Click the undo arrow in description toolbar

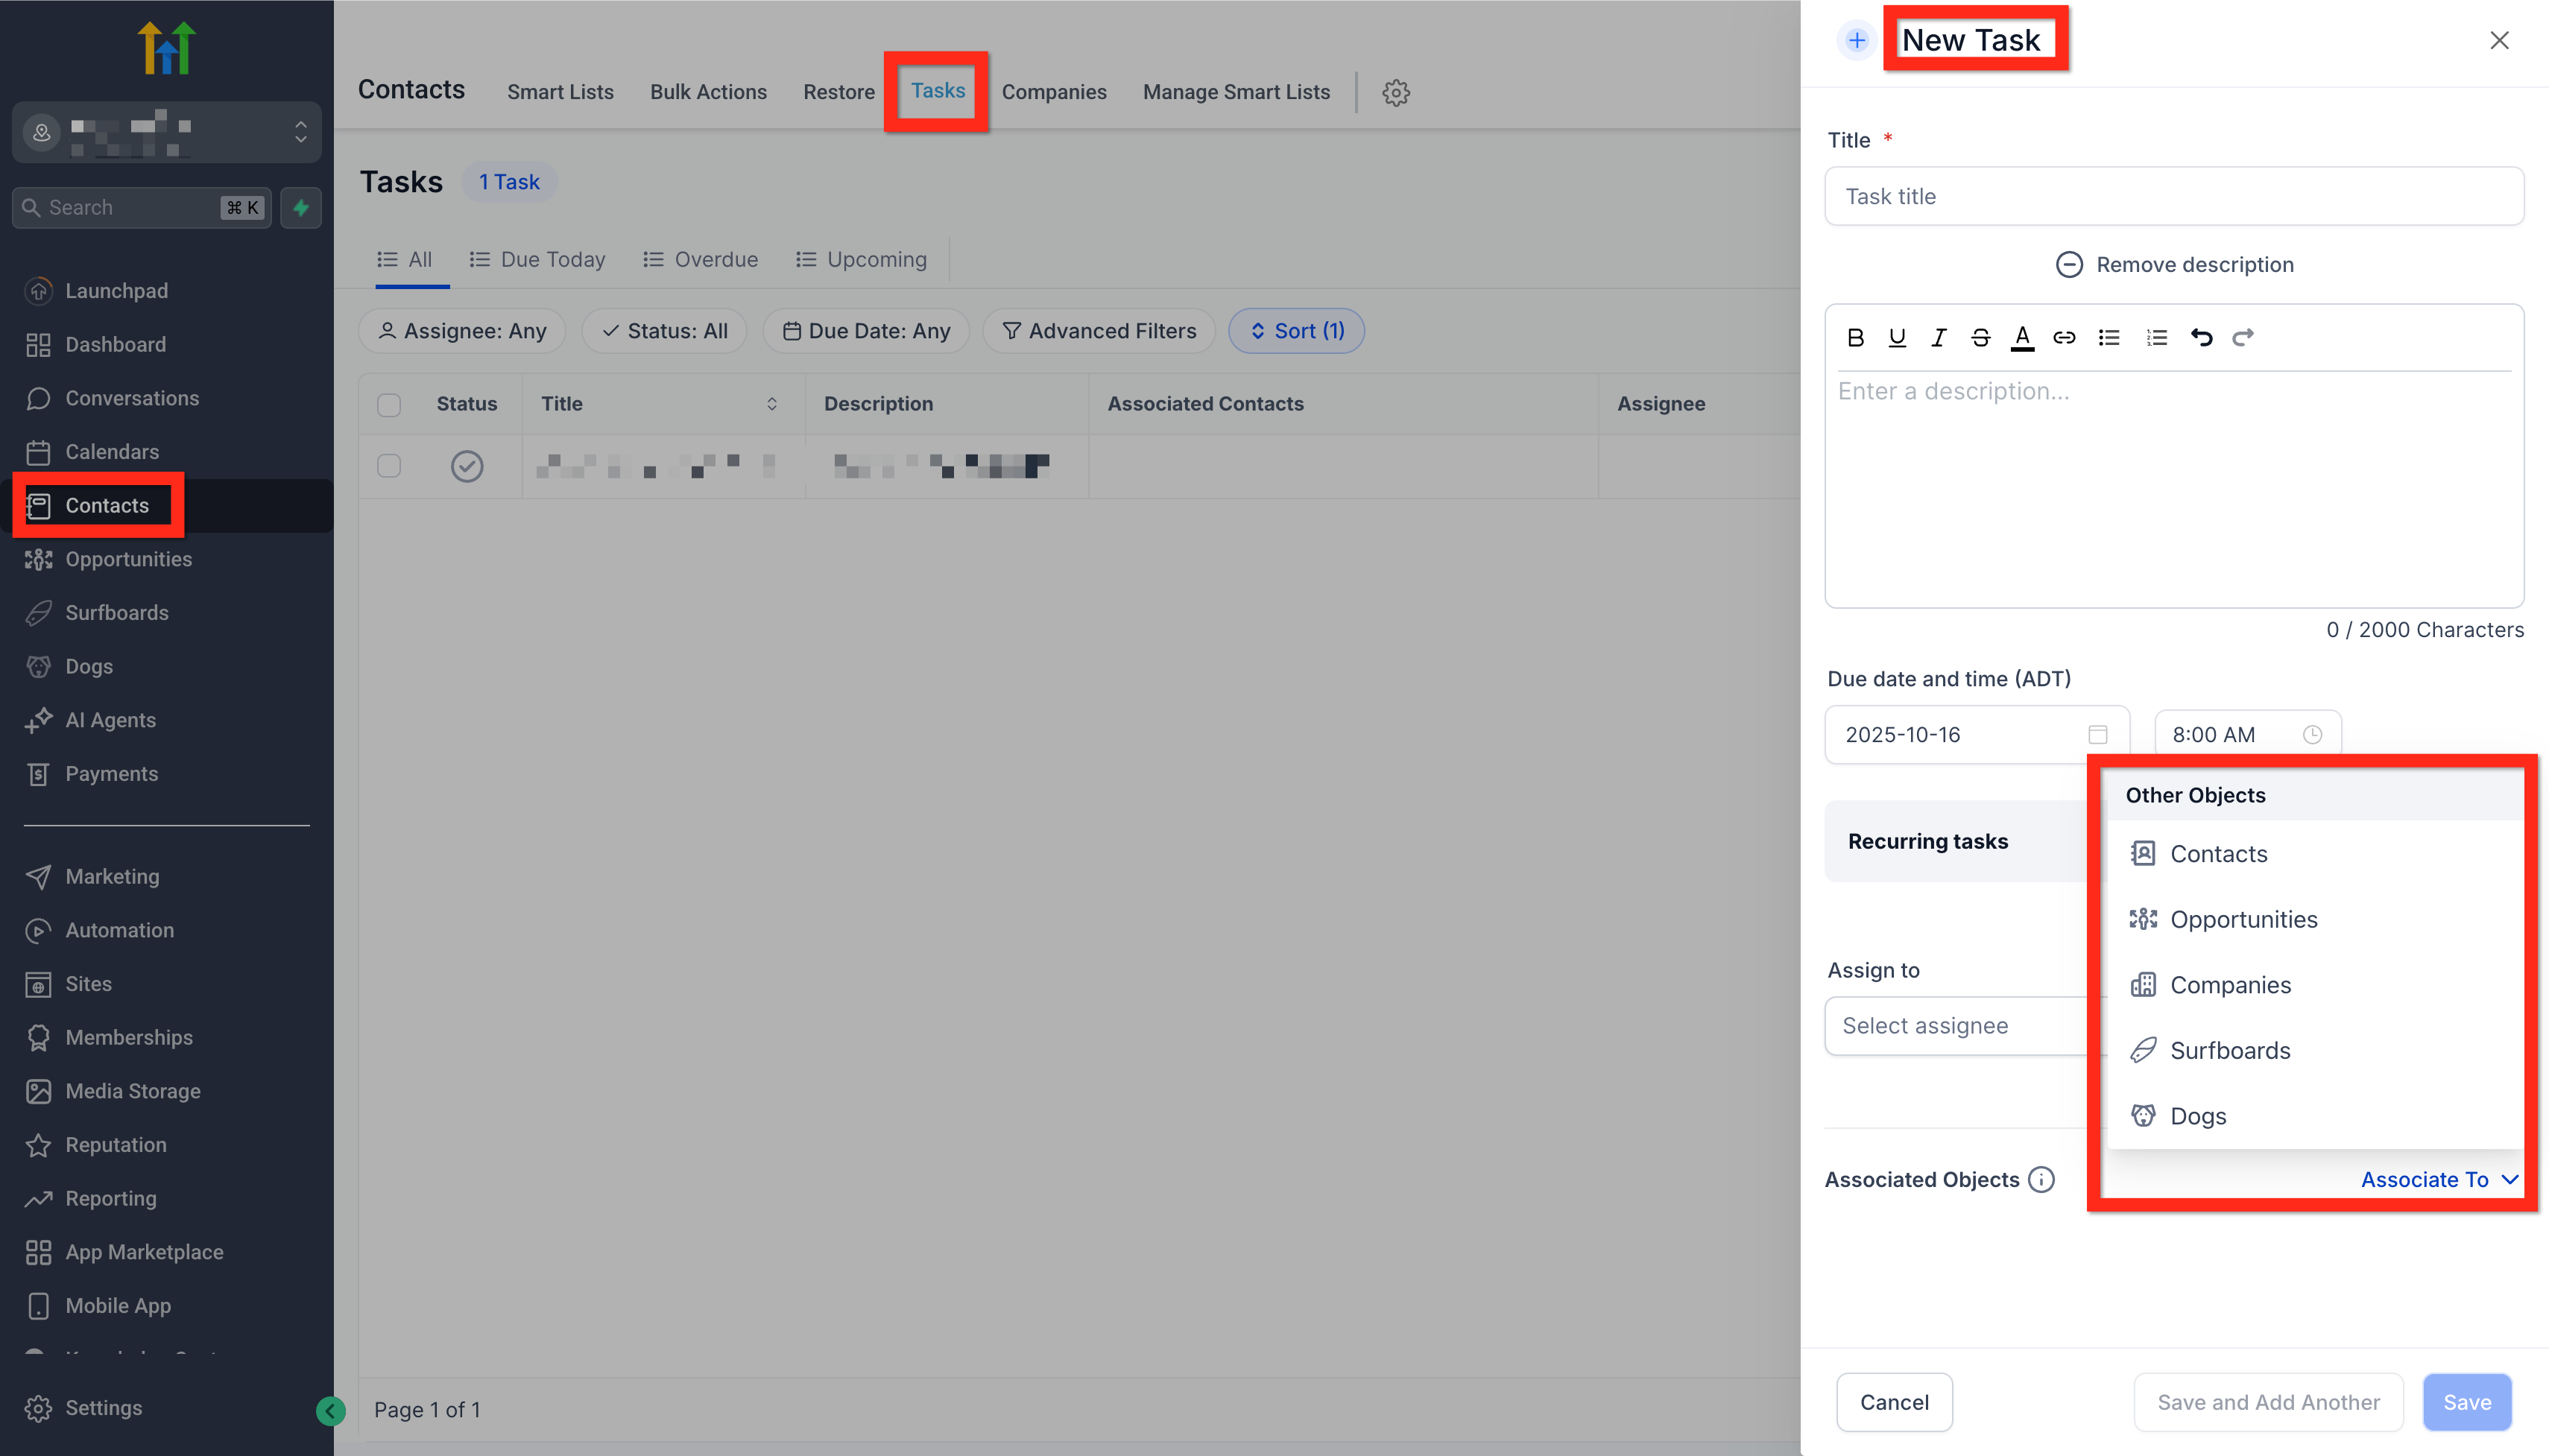tap(2201, 338)
